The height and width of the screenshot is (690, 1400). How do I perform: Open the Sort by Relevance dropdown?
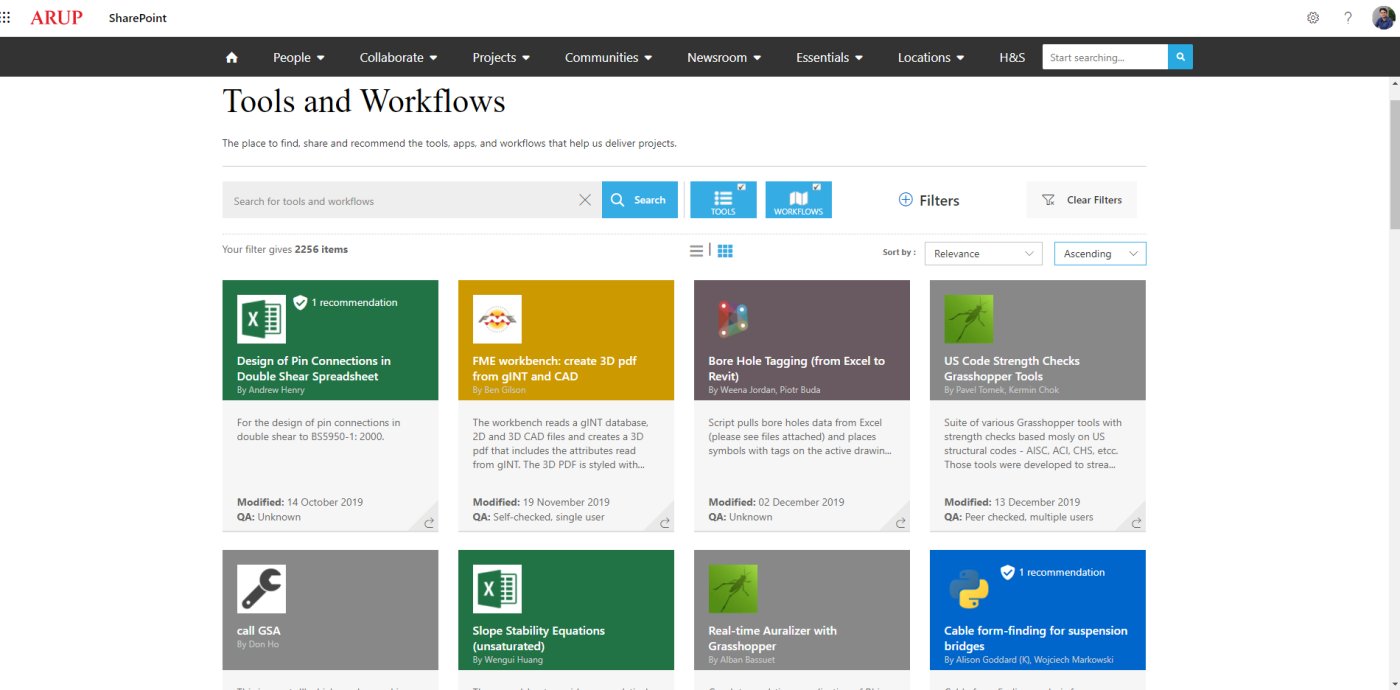coord(983,254)
